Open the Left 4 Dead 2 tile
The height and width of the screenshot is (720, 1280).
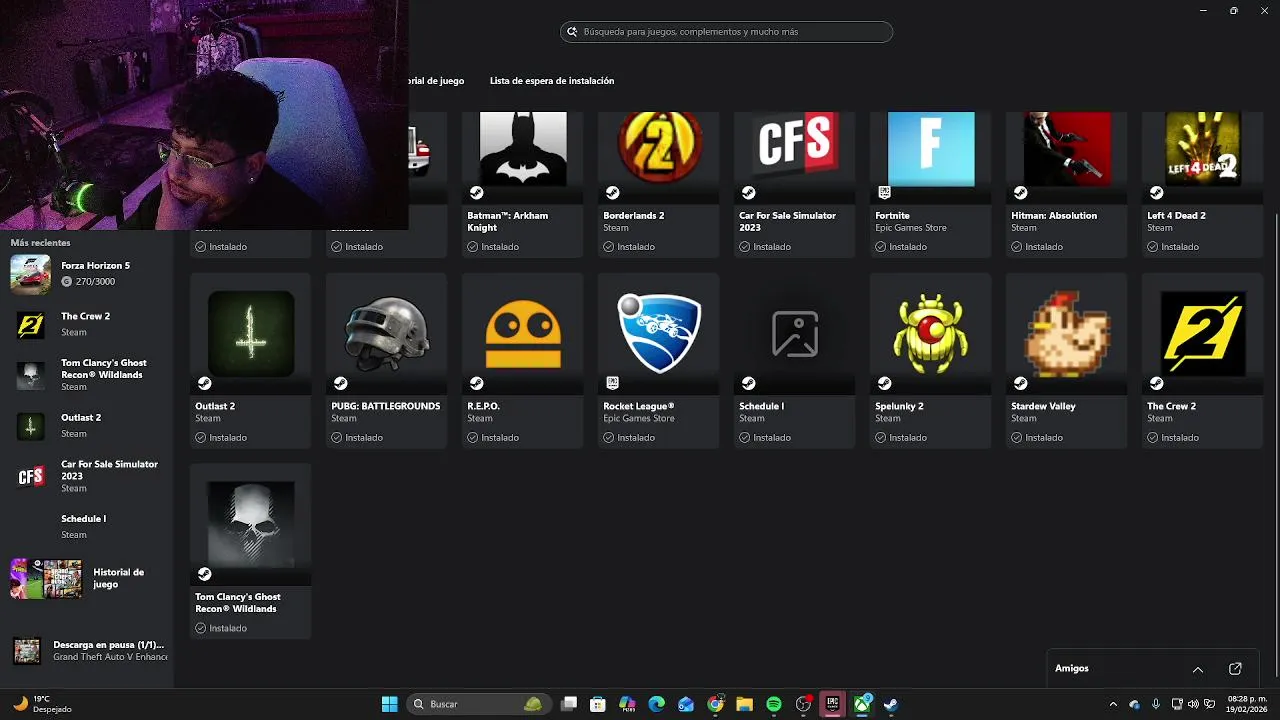pos(1202,184)
